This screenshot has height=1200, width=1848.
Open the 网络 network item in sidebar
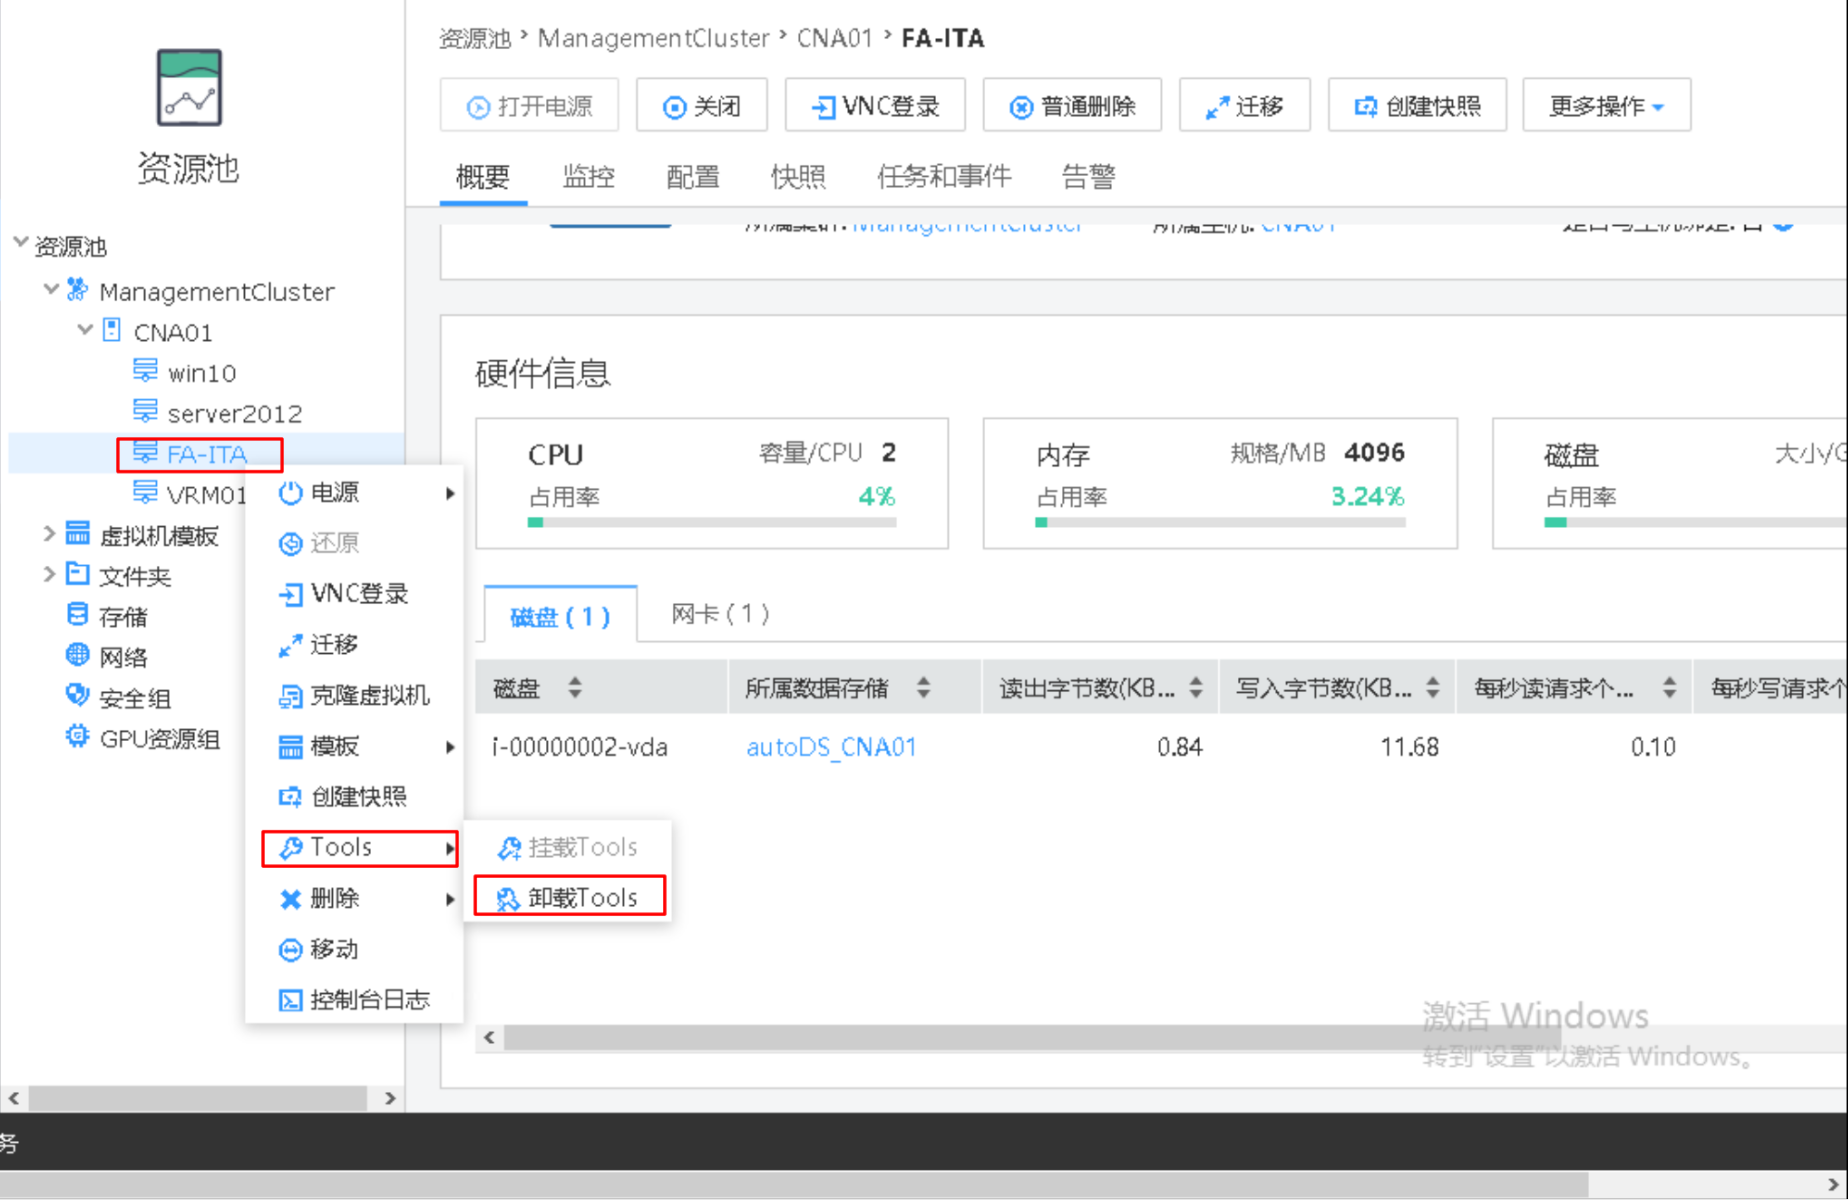[x=123, y=657]
